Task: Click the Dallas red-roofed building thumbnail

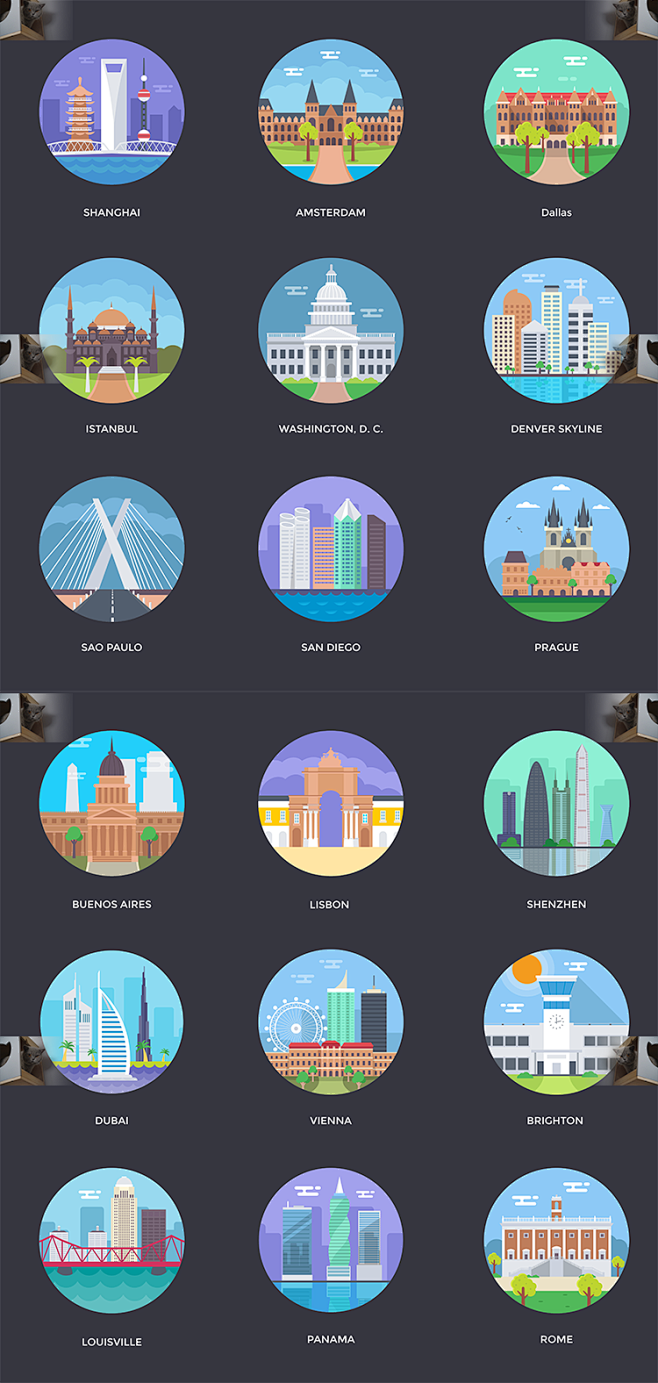Action: (556, 112)
